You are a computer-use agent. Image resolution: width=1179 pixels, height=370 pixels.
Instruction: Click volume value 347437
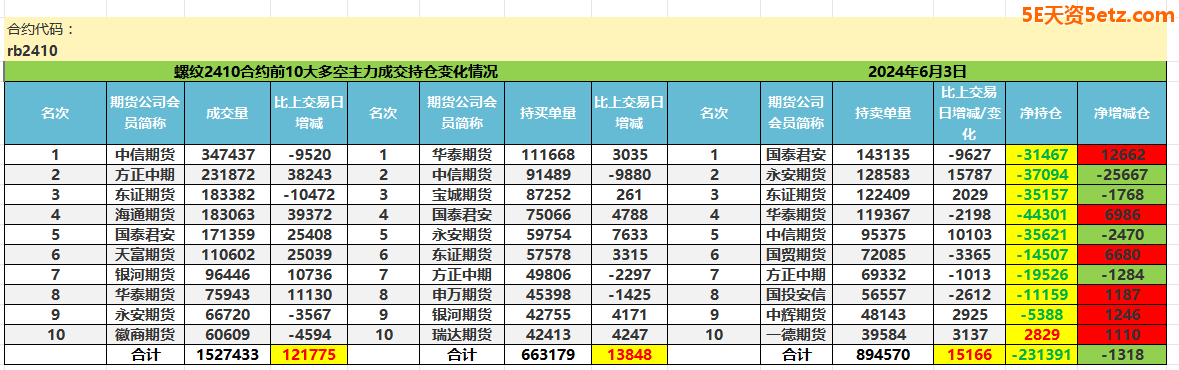pyautogui.click(x=227, y=156)
